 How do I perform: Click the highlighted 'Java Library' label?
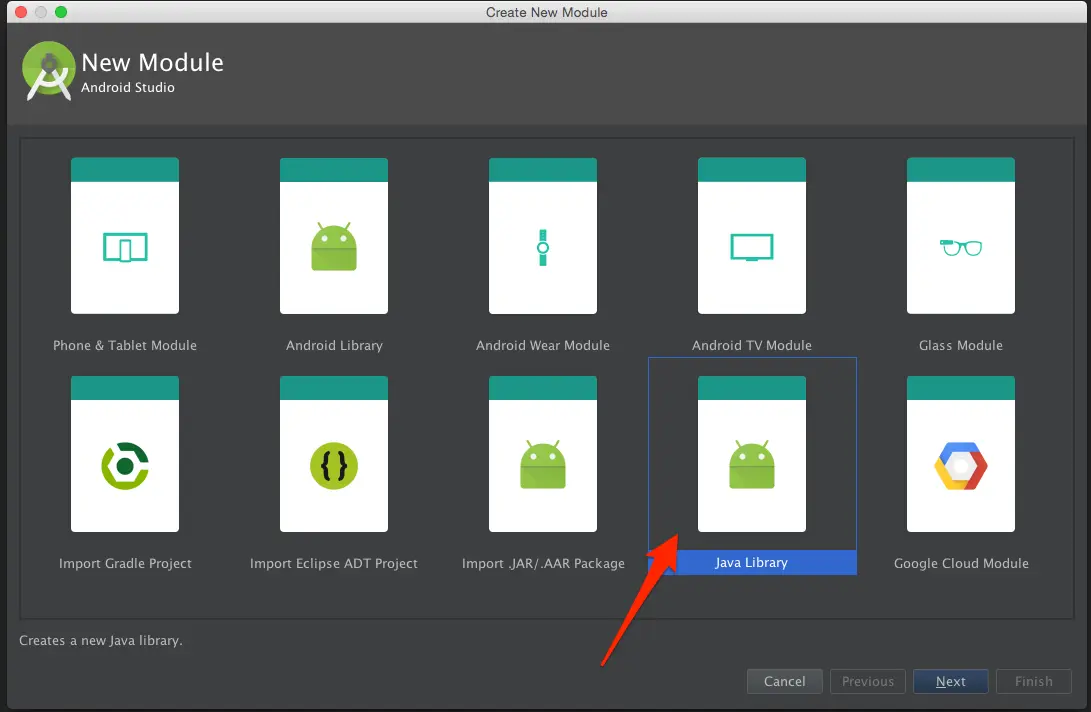pos(752,562)
